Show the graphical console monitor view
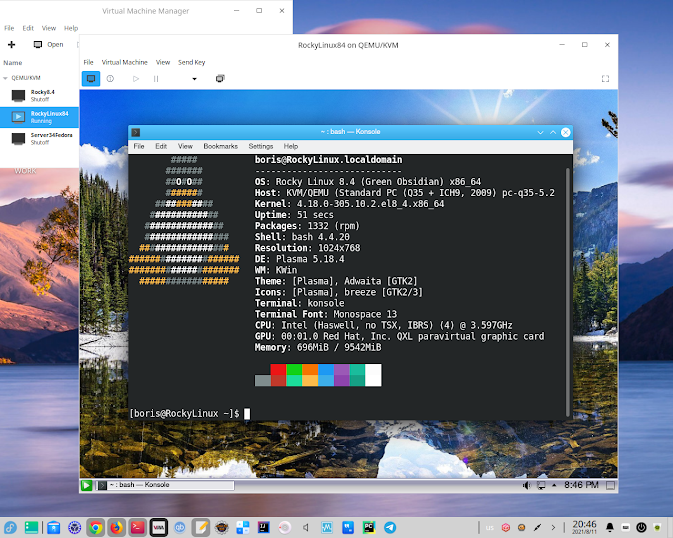Viewport: 673px width, 538px height. click(x=91, y=79)
